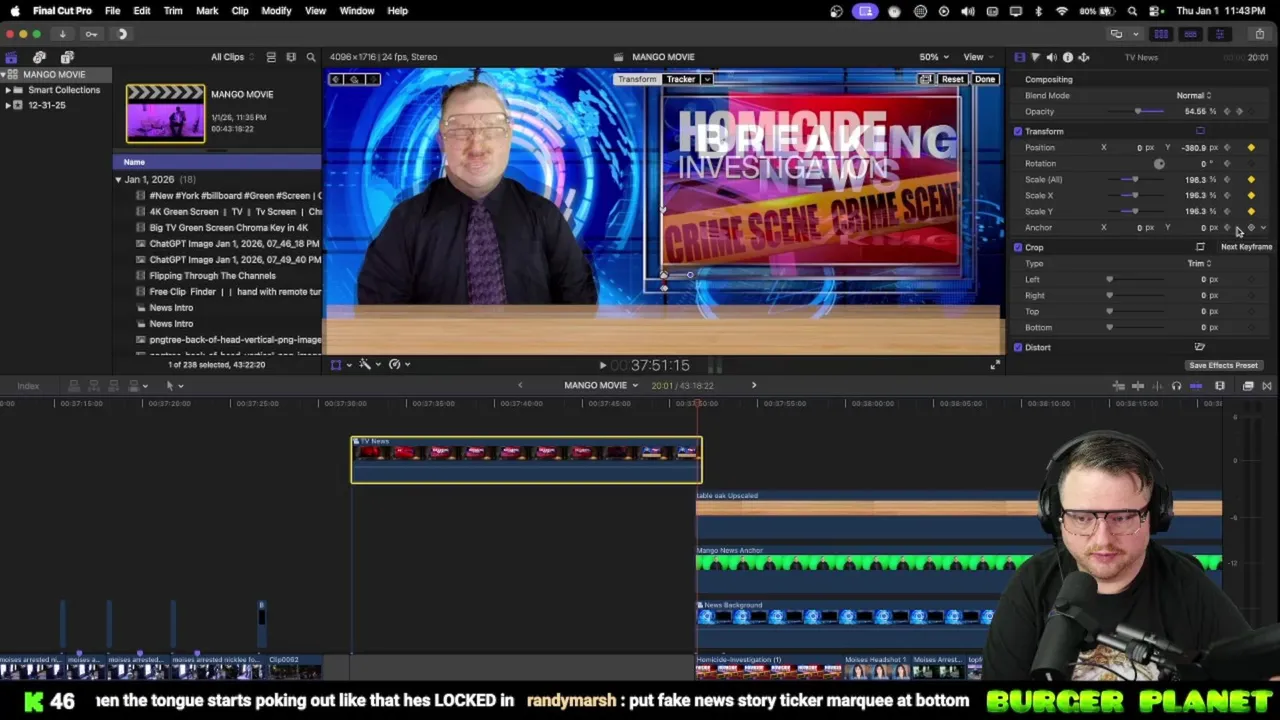1280x720 pixels.
Task: Open the Blend Mode Normal dropdown
Action: [x=1193, y=96]
